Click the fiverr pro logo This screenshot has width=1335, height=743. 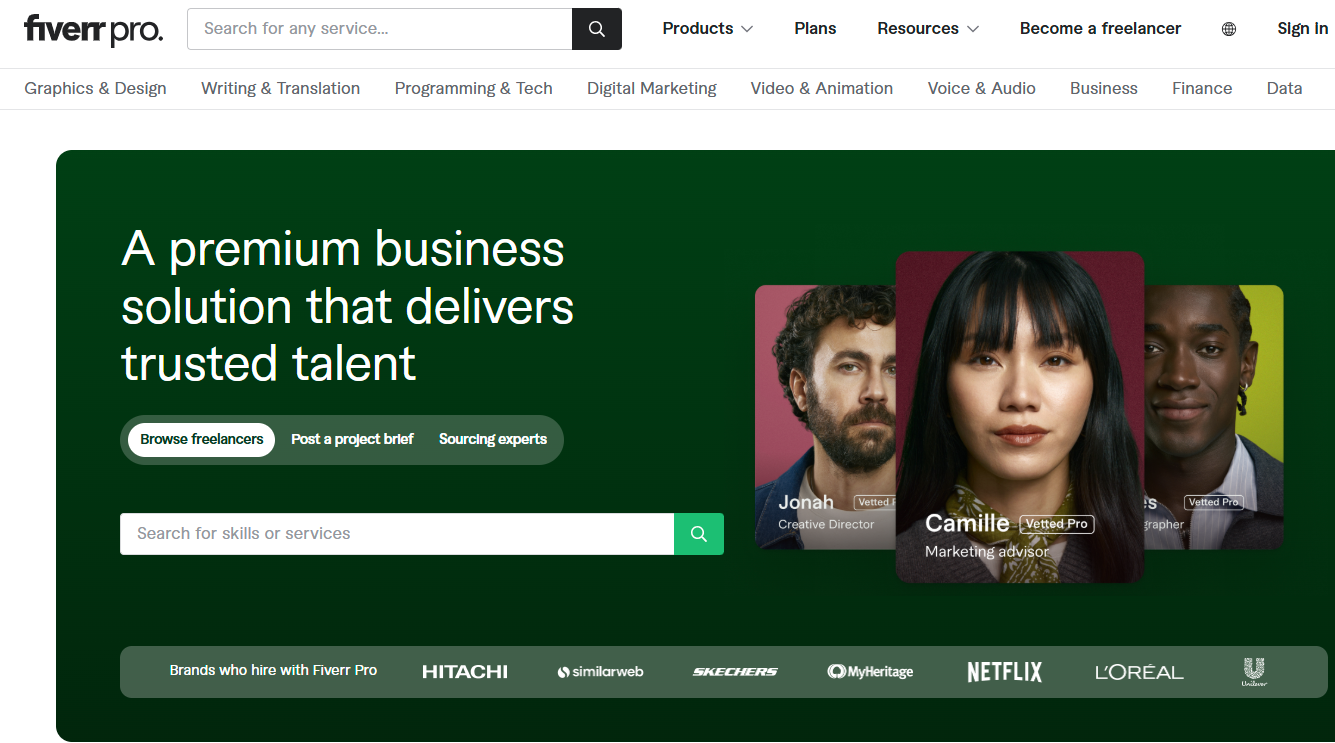coord(92,28)
